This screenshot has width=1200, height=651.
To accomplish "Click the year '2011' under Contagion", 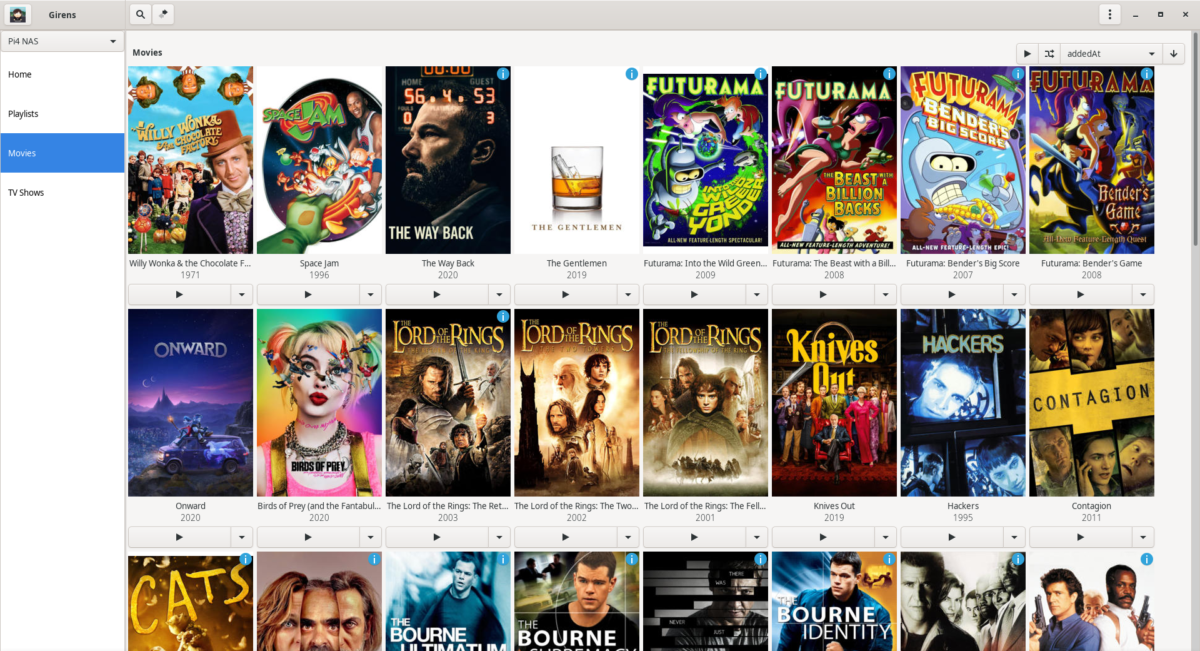I will click(x=1092, y=517).
